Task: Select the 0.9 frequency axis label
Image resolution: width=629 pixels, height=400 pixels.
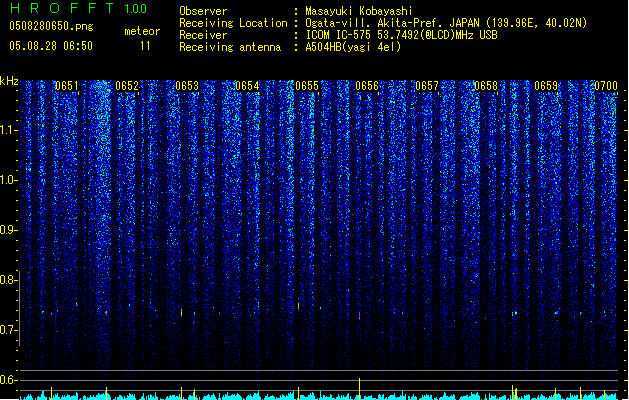Action: (8, 230)
